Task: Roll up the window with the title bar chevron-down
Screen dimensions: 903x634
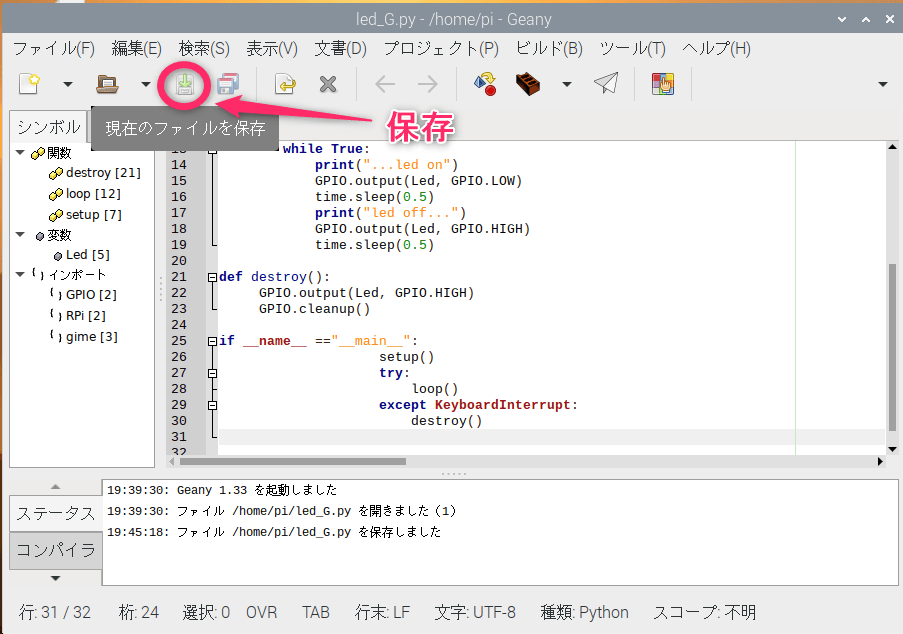Action: click(842, 19)
